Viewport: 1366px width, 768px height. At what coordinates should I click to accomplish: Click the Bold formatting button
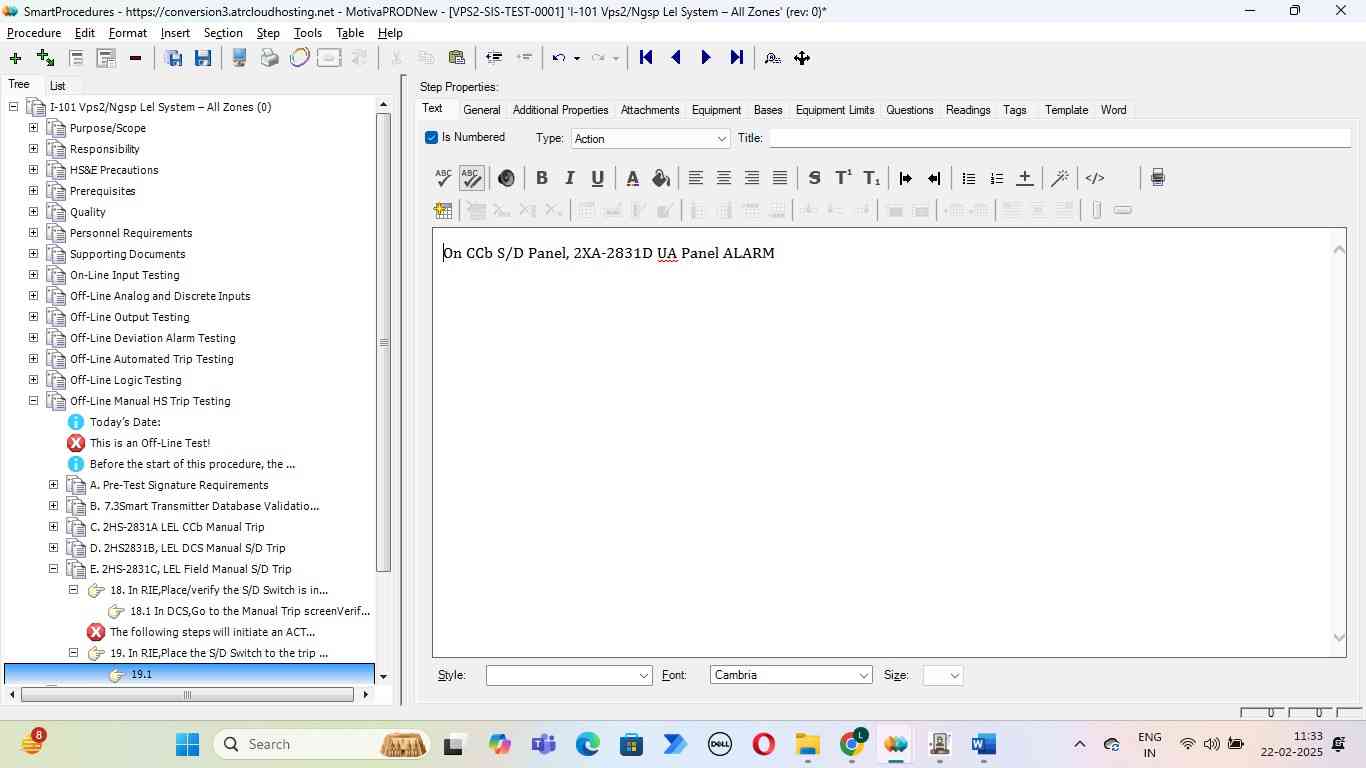(541, 178)
